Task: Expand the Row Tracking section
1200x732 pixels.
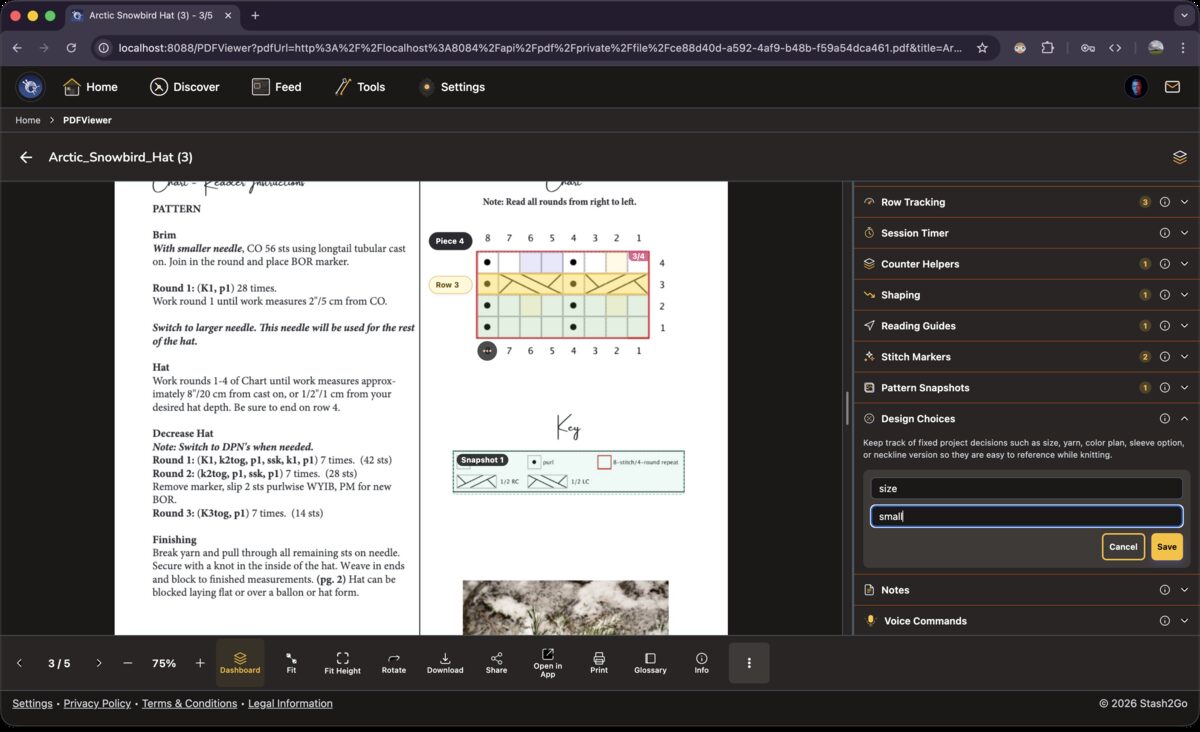Action: (x=1184, y=202)
